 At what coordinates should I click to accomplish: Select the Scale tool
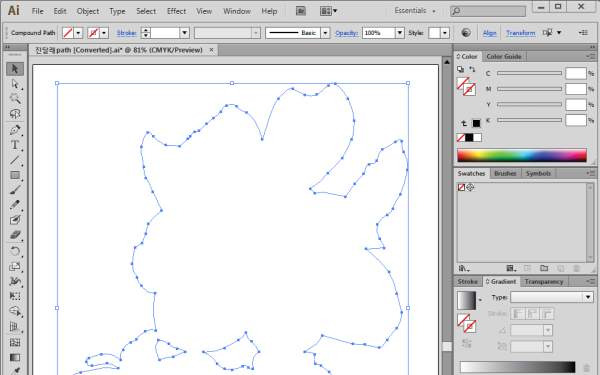click(15, 266)
